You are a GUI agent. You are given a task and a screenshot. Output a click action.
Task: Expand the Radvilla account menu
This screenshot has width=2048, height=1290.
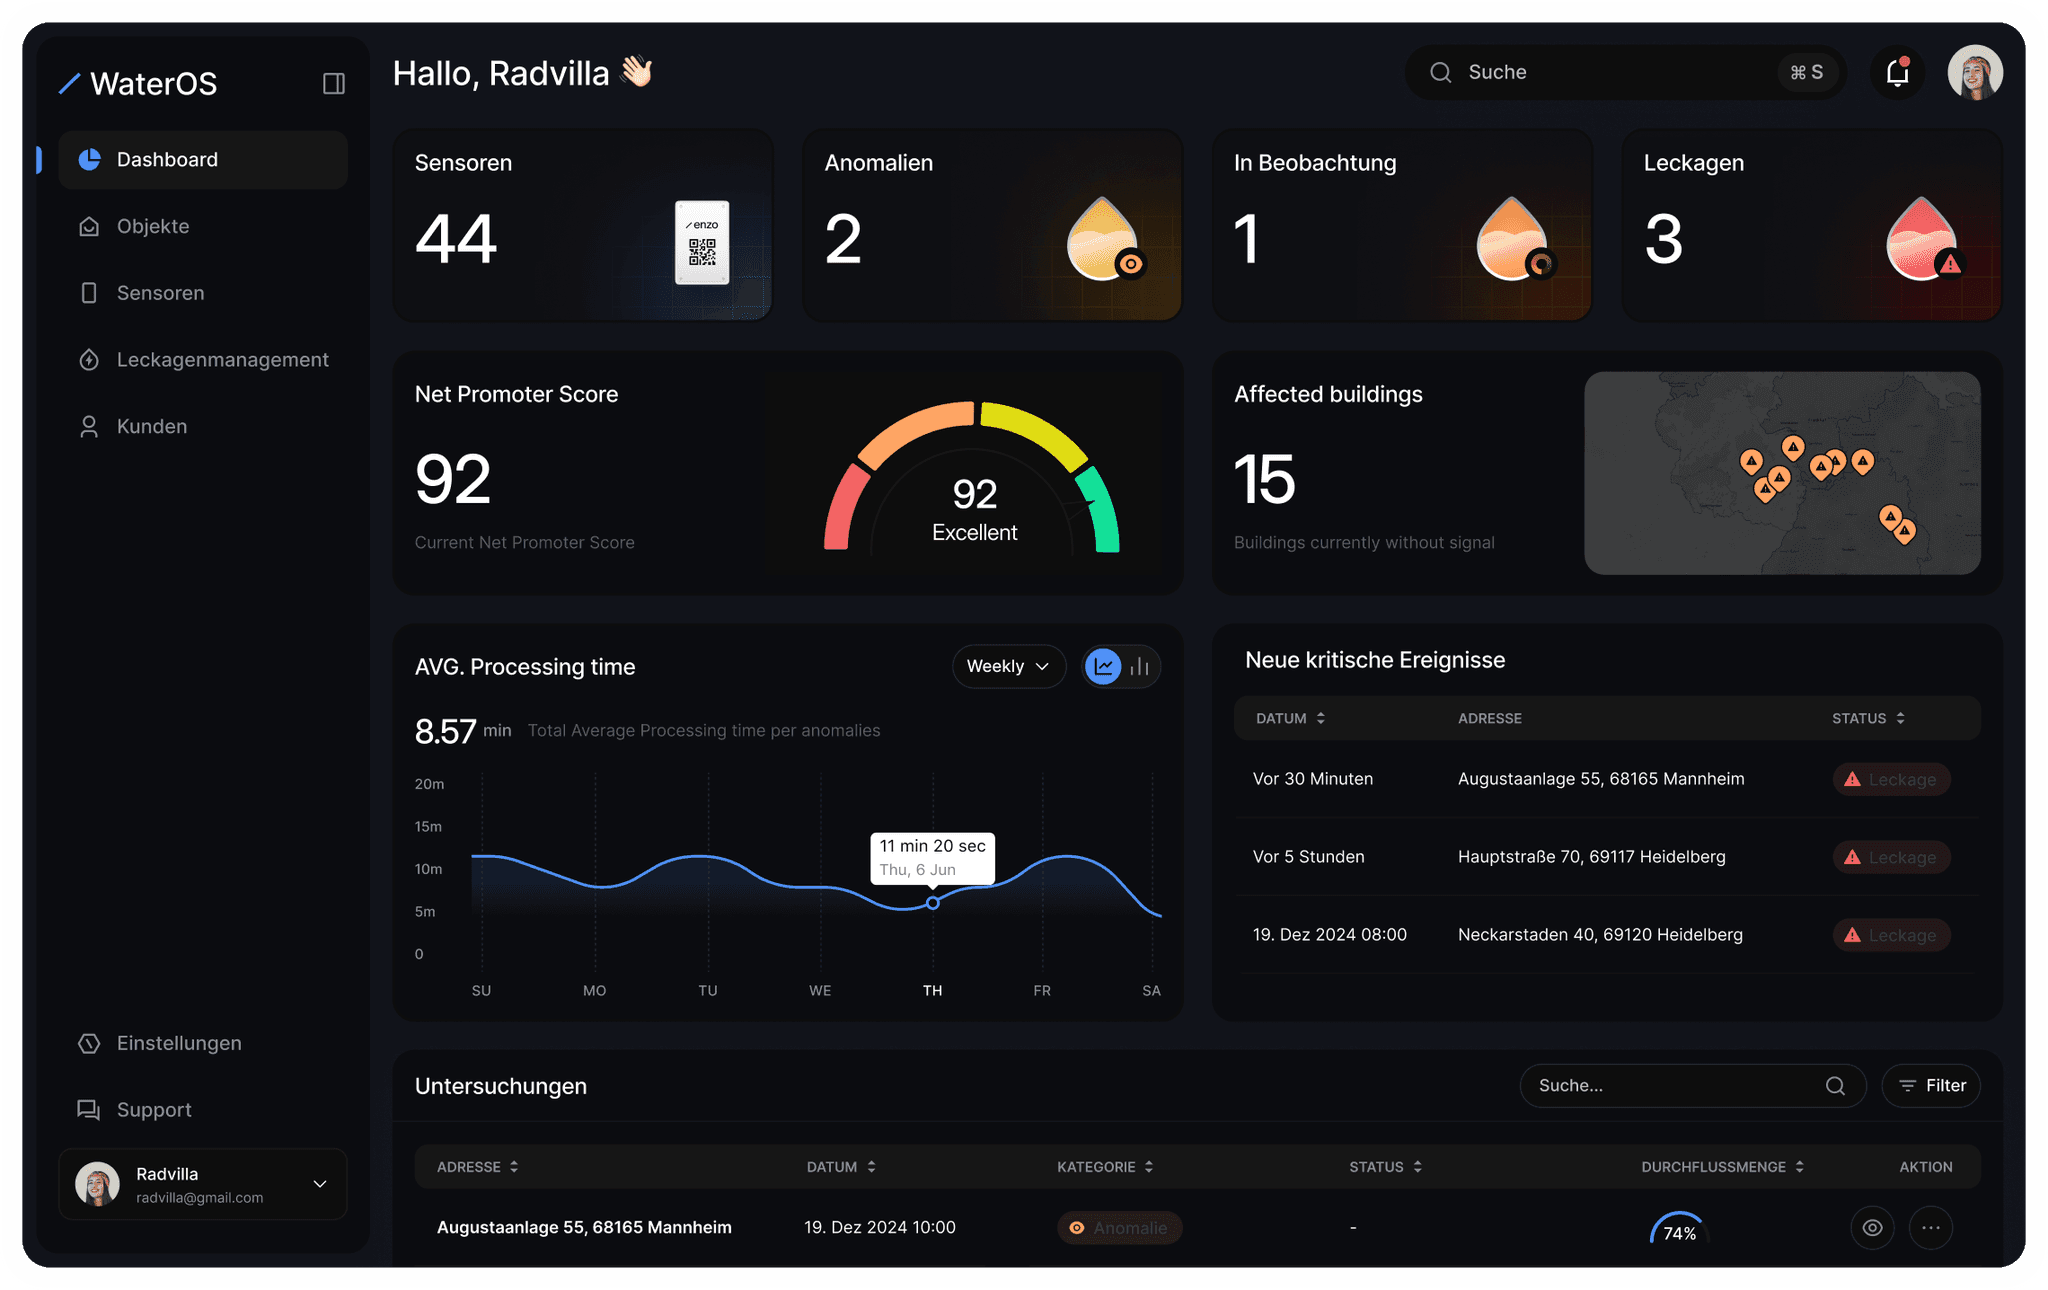pyautogui.click(x=320, y=1184)
